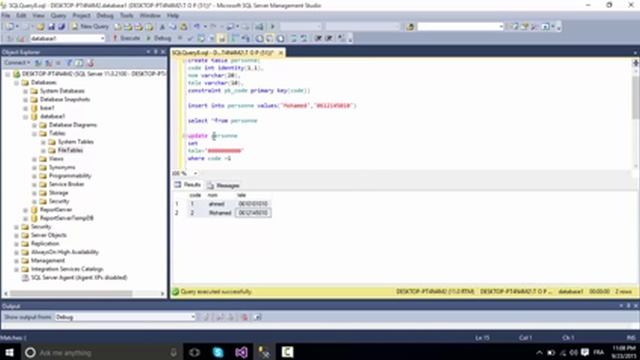The width and height of the screenshot is (640, 360).
Task: Click the Execute query button
Action: pos(126,38)
